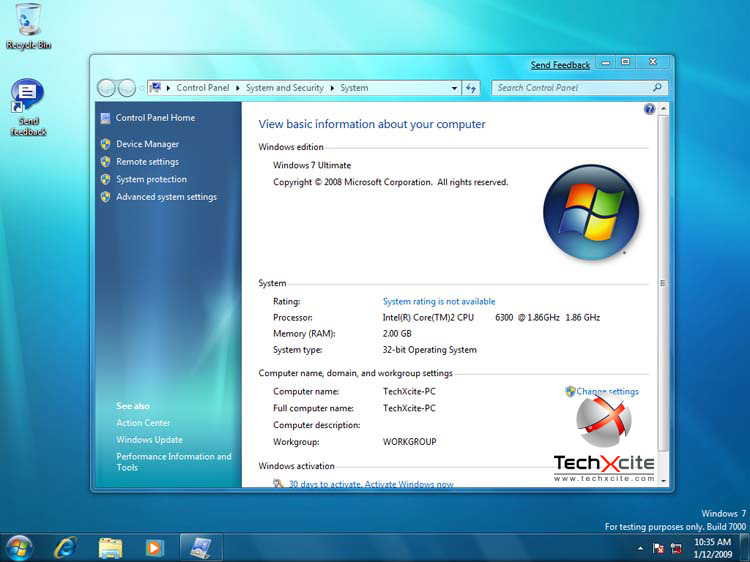Open Windows Explorer from taskbar
The height and width of the screenshot is (562, 750).
tap(110, 548)
